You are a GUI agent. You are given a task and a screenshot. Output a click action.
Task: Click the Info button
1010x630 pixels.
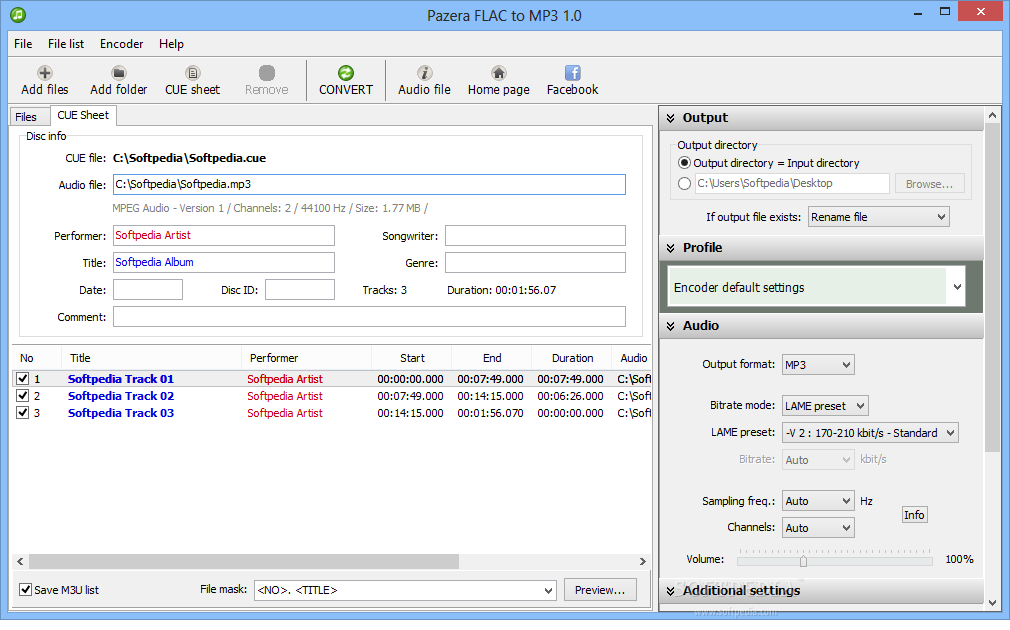point(914,515)
